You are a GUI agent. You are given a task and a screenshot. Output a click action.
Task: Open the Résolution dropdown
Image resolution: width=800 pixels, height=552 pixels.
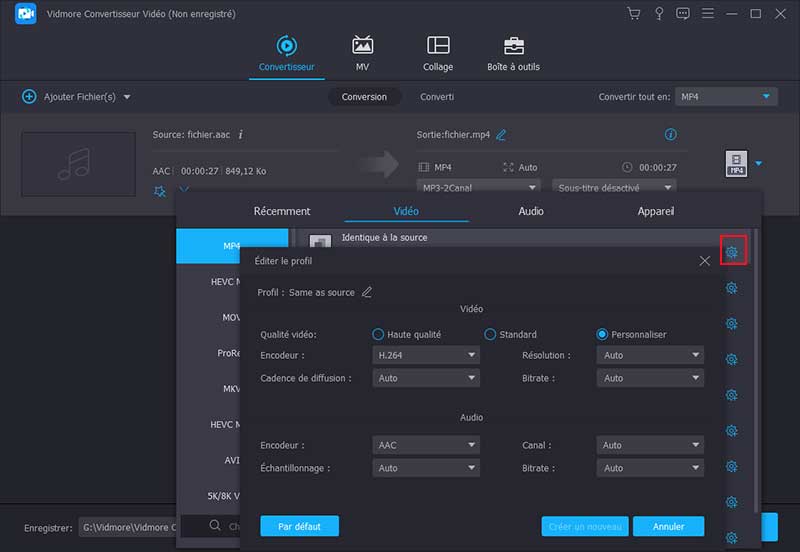[650, 355]
